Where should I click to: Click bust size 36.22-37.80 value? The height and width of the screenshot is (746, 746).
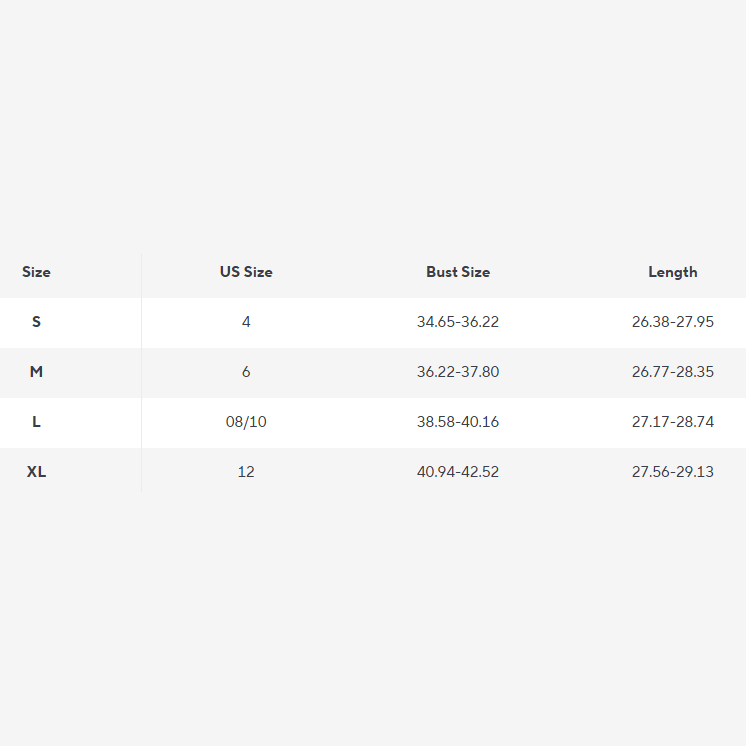point(458,372)
